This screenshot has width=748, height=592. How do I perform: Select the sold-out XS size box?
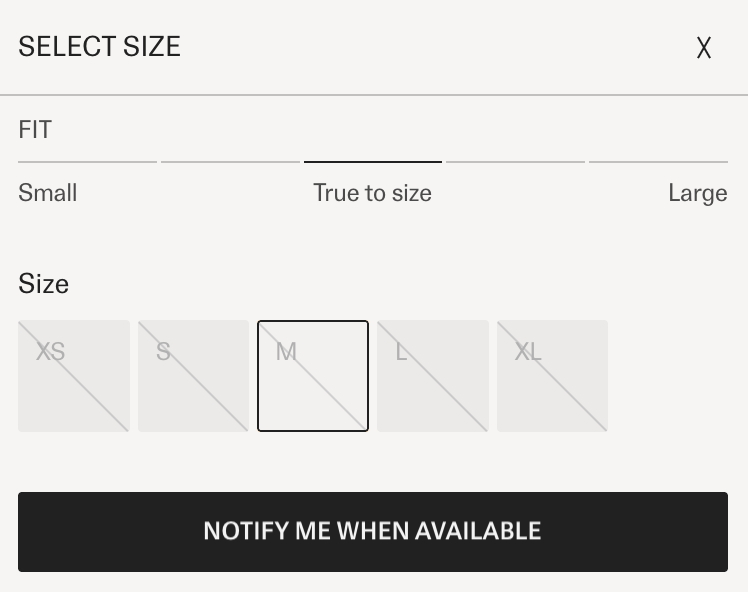(74, 376)
